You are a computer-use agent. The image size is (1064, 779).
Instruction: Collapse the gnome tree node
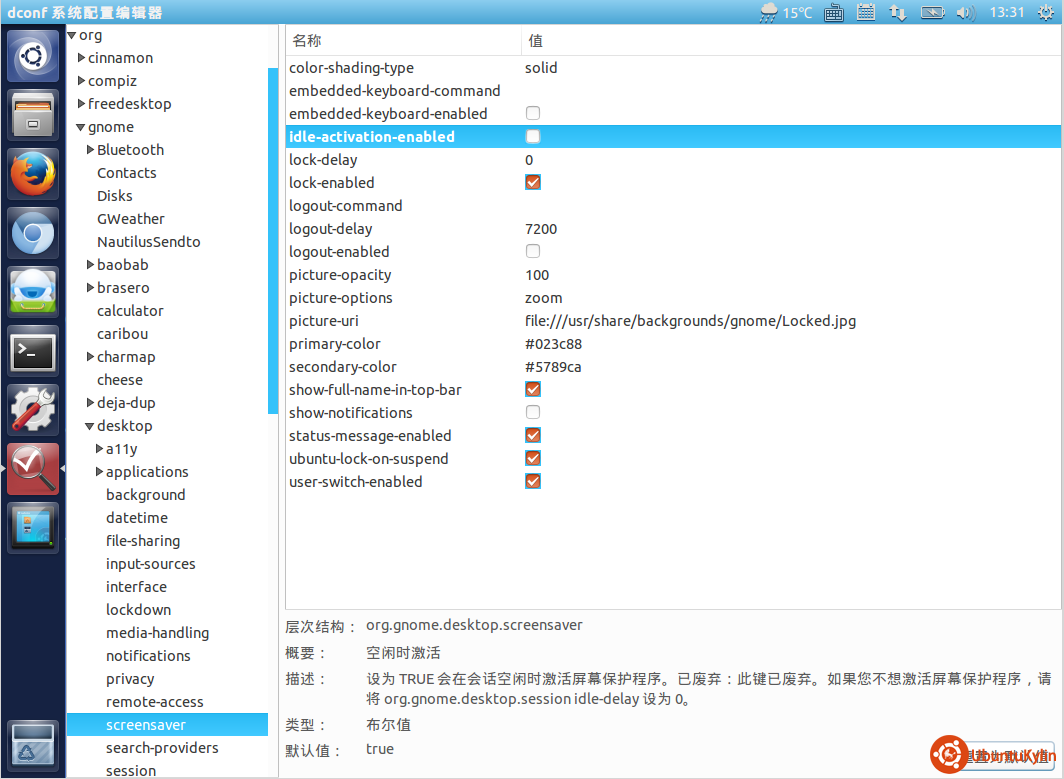tap(81, 127)
